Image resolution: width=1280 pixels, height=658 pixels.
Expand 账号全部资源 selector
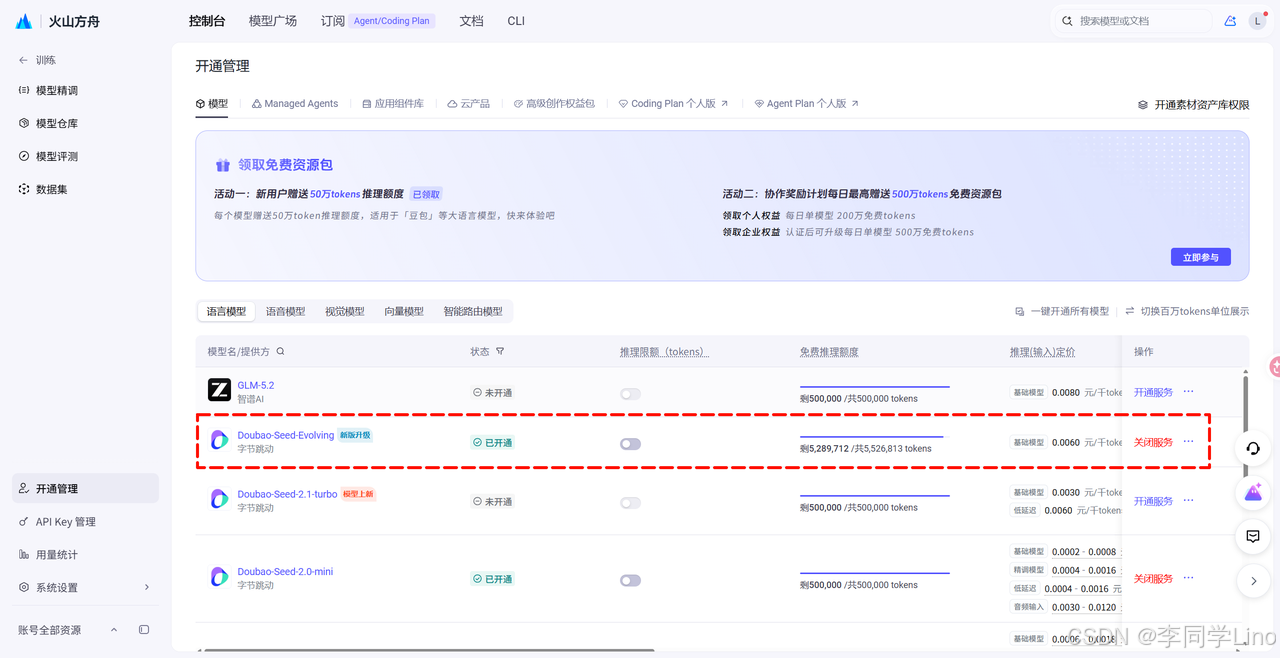[68, 630]
